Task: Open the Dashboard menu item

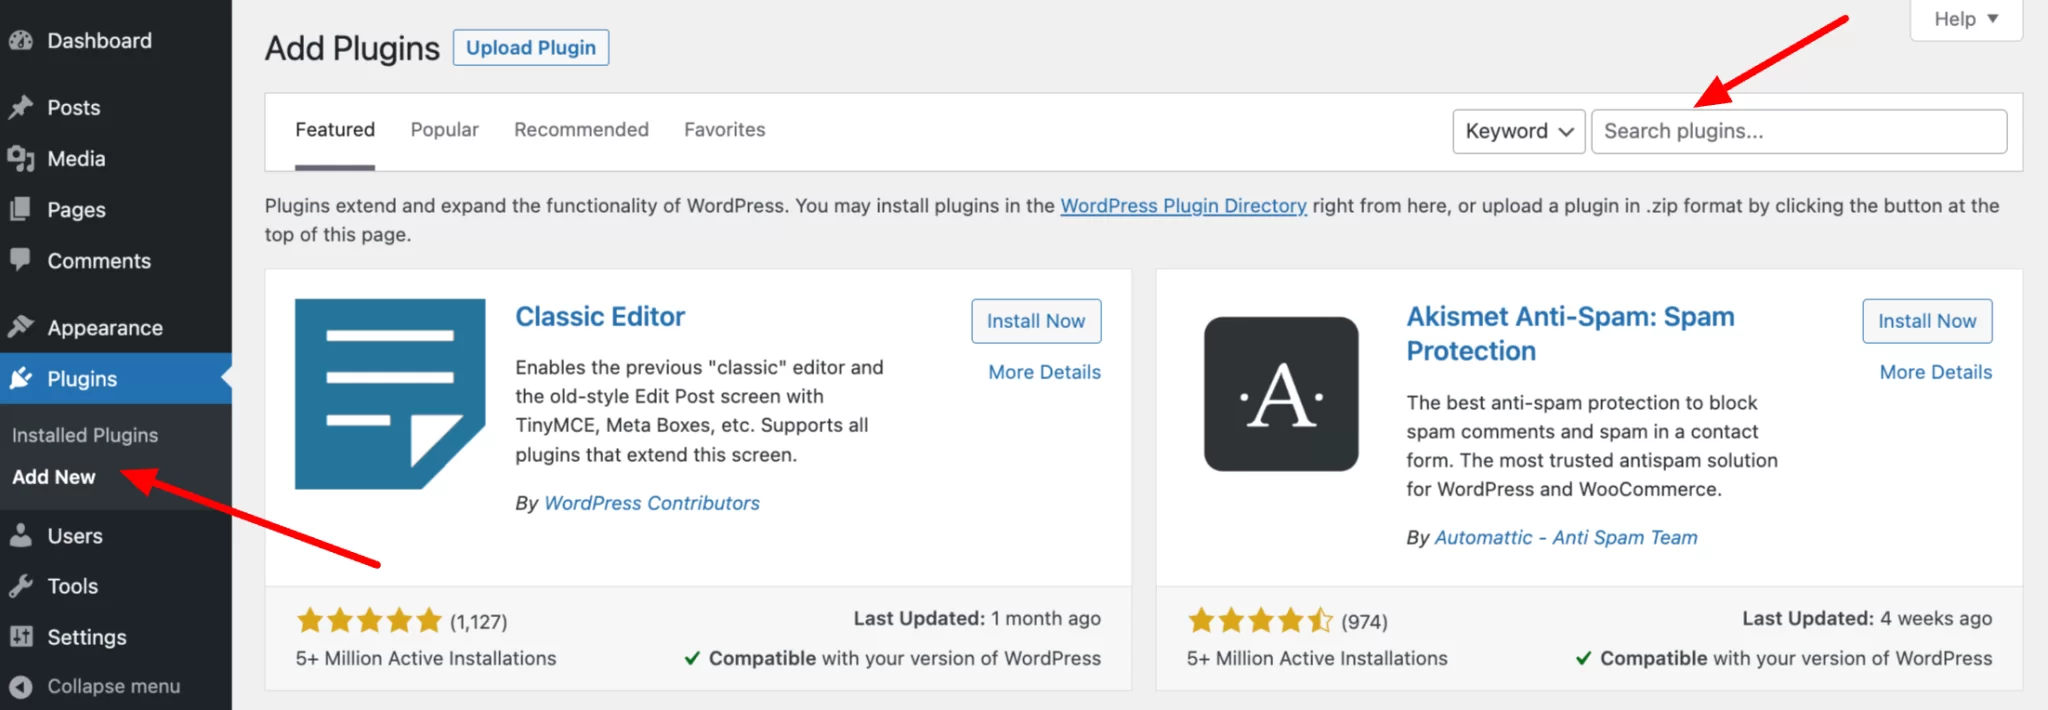Action: tap(100, 41)
